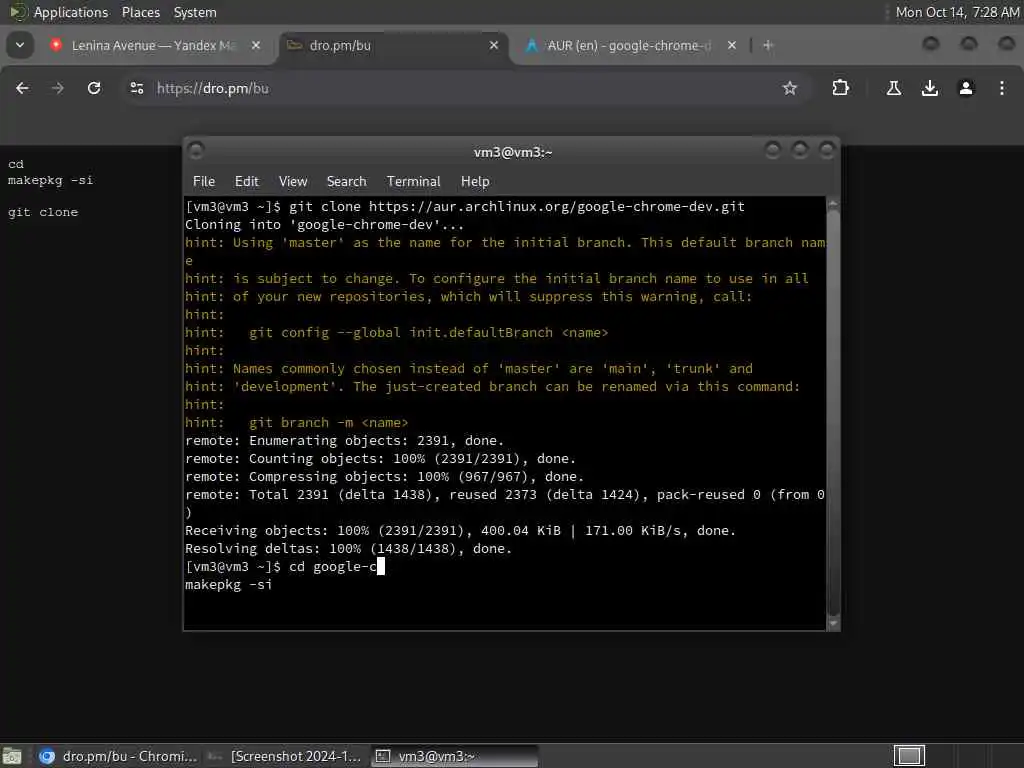Screen dimensions: 1024x768
Task: Open terminal Search menu
Action: tap(346, 182)
